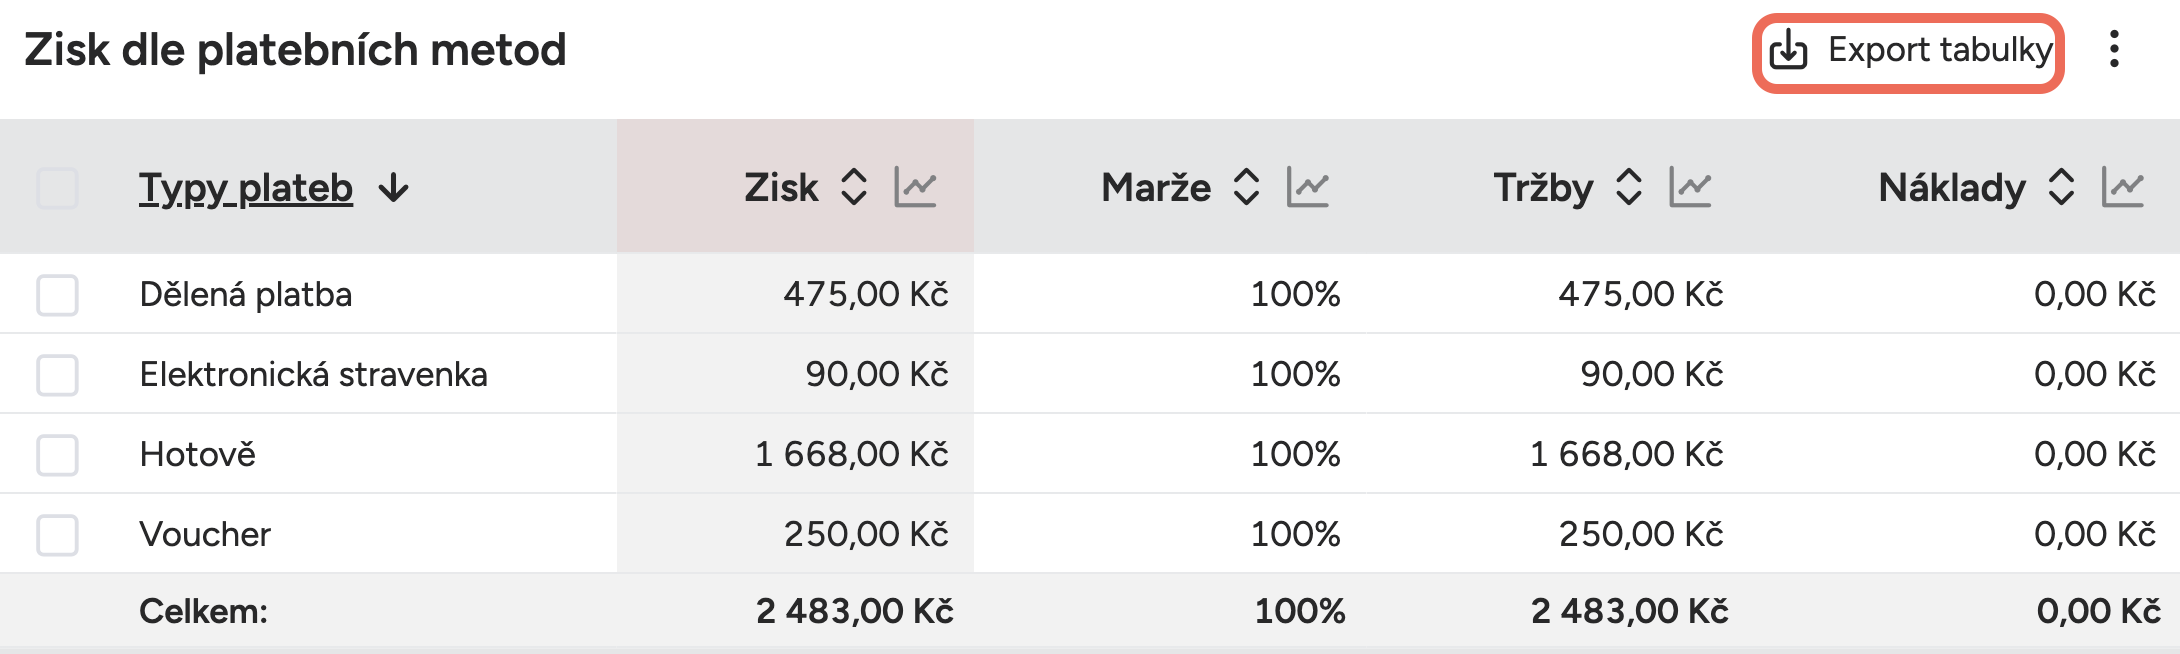The height and width of the screenshot is (654, 2180).
Task: Click the Hotově payment type row
Action: 198,455
